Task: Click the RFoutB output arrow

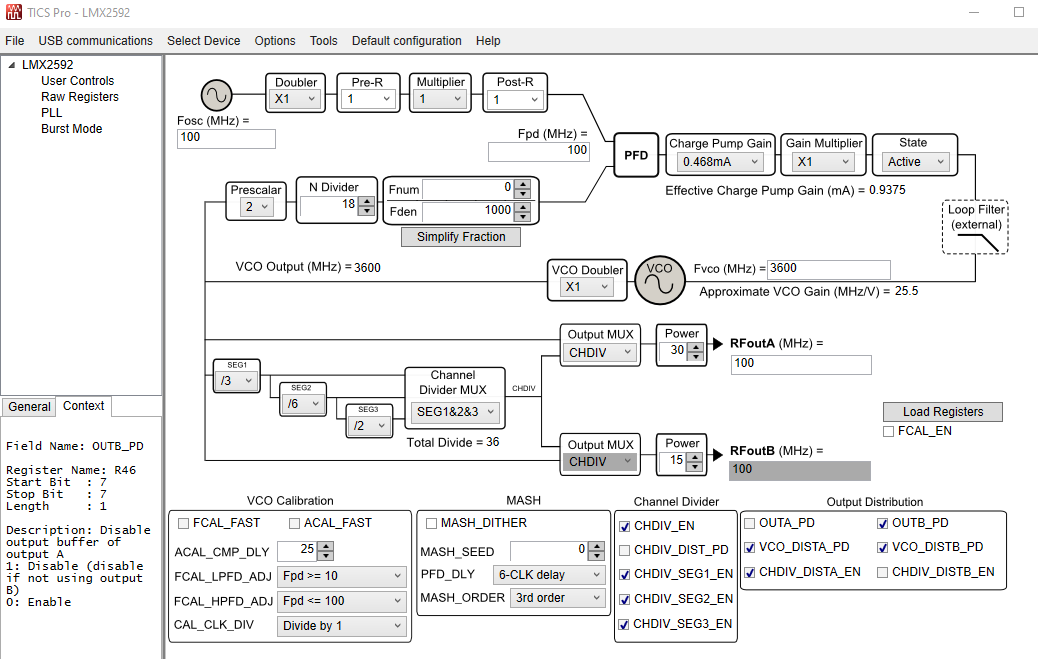Action: [x=718, y=454]
